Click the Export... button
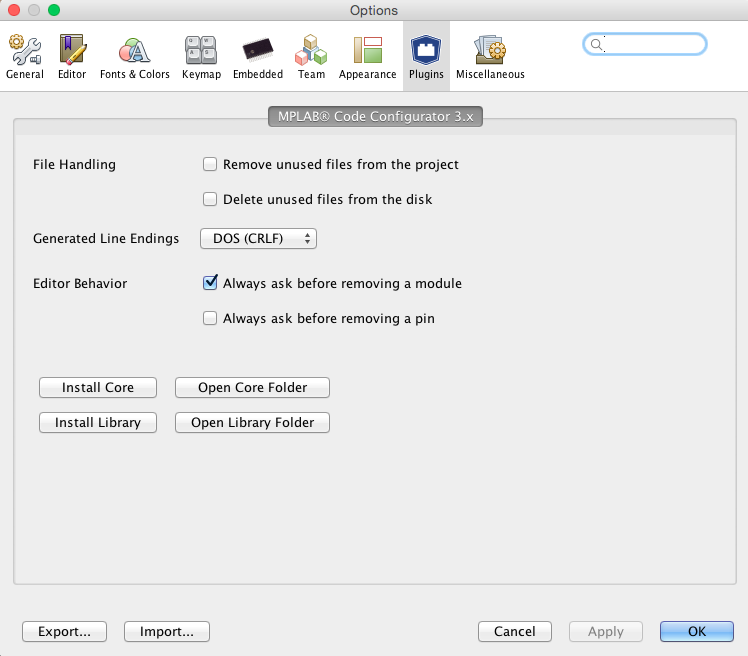This screenshot has width=748, height=656. tap(64, 632)
